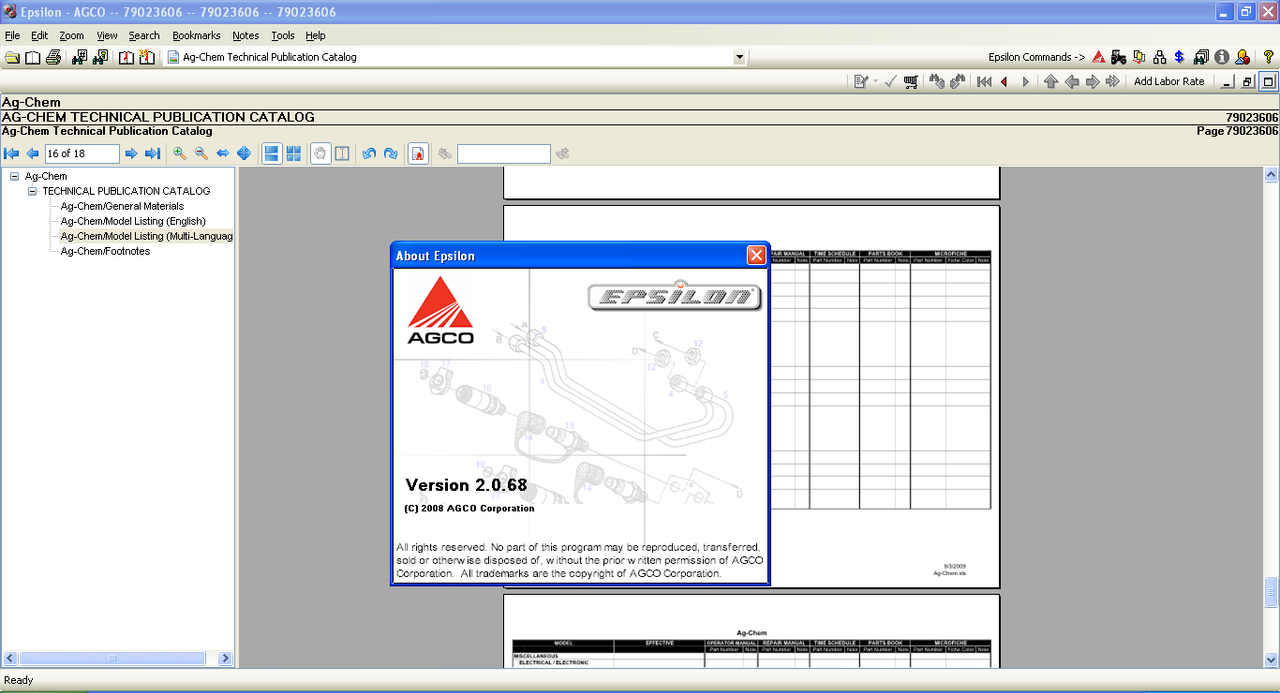The image size is (1280, 693).
Task: Toggle the text selection tool
Action: click(342, 153)
